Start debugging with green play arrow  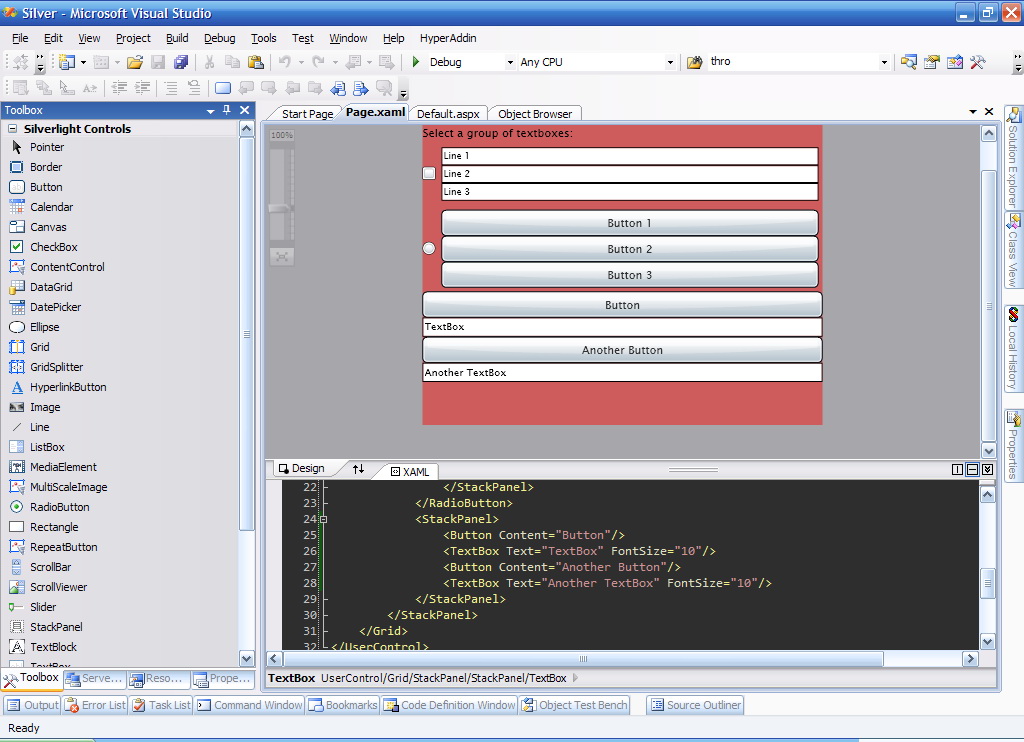coord(415,62)
